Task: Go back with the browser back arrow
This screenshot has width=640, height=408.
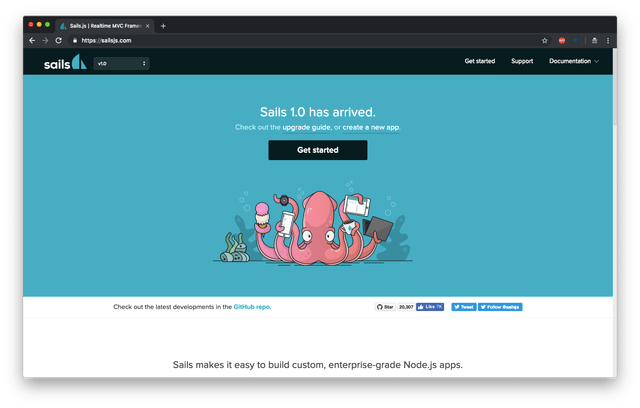Action: (x=32, y=40)
